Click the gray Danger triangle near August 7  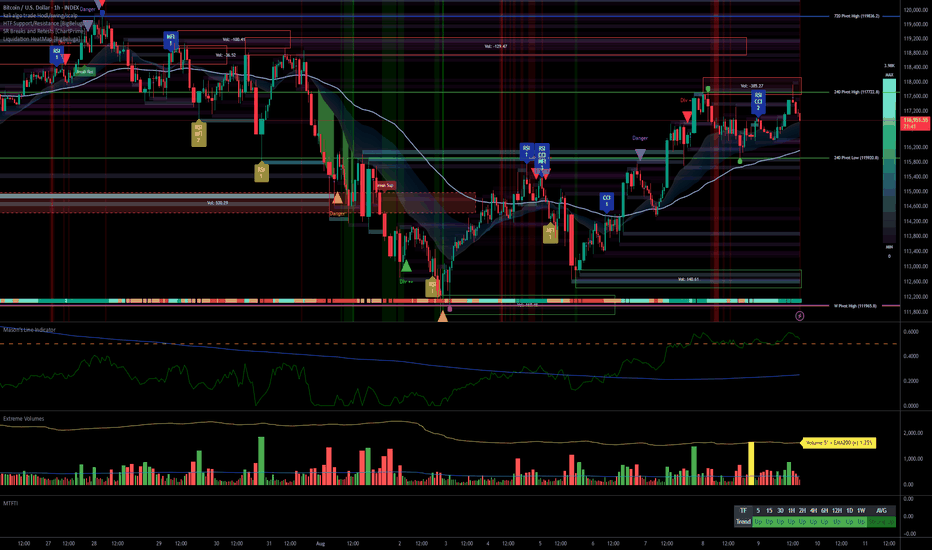tap(640, 154)
